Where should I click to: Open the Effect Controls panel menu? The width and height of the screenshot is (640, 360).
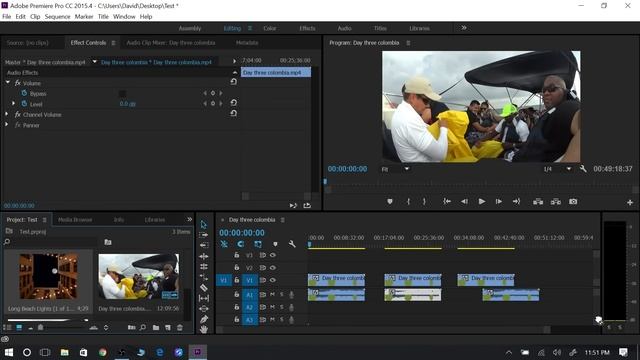pos(113,43)
